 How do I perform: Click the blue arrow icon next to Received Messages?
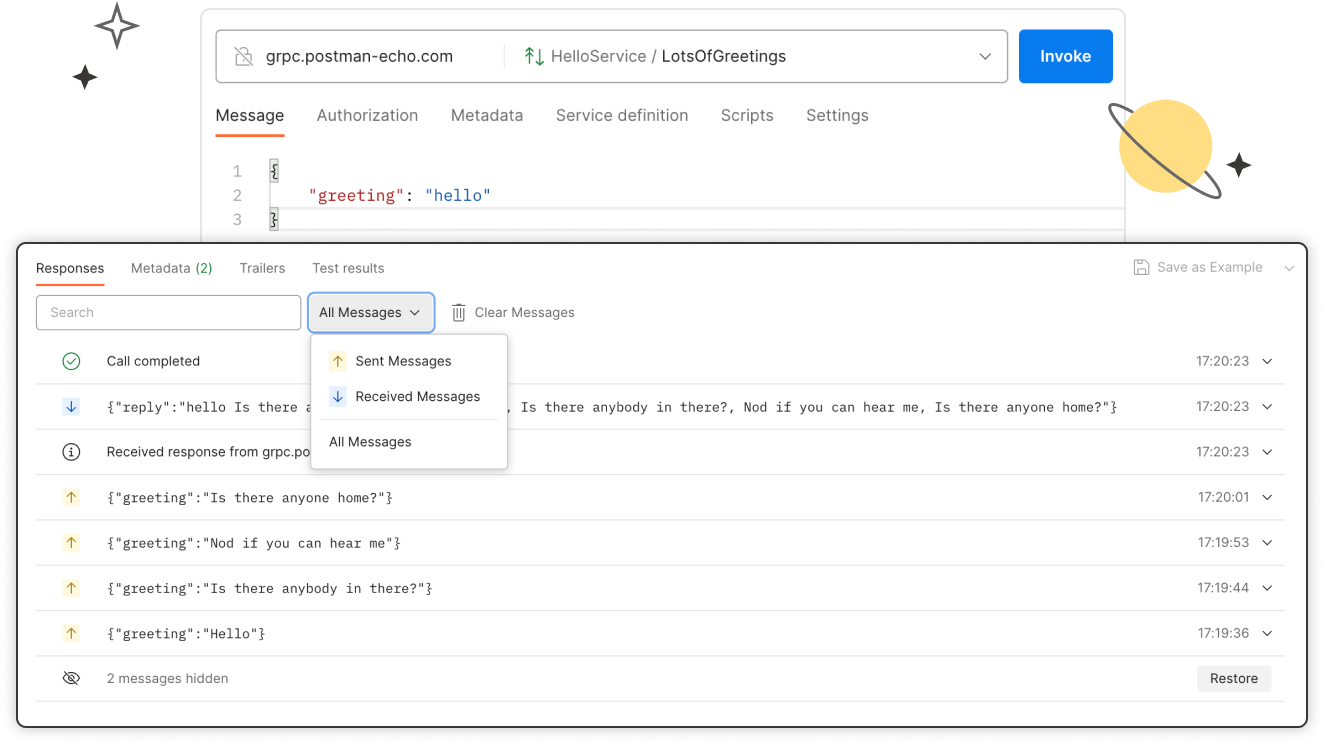click(340, 396)
